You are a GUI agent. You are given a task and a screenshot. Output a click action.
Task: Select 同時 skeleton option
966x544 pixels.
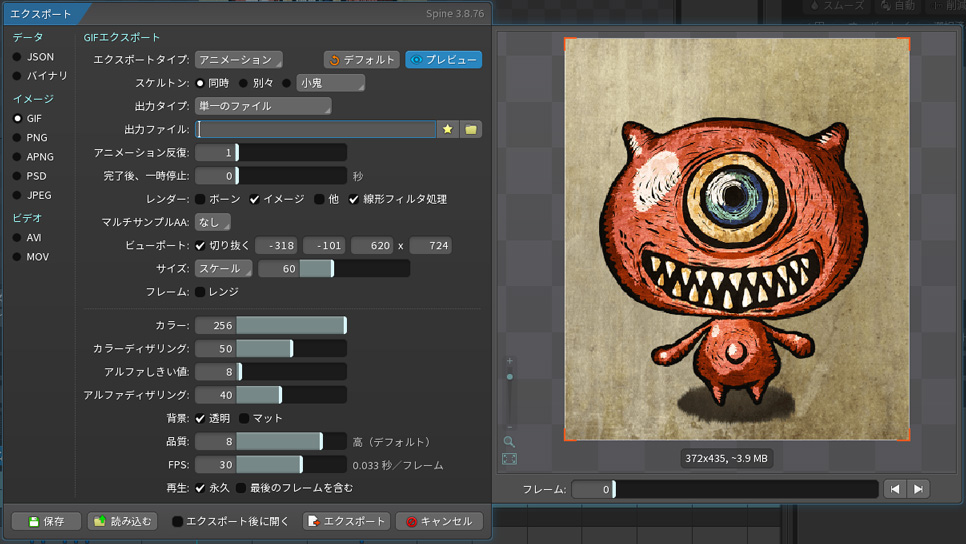click(x=212, y=83)
